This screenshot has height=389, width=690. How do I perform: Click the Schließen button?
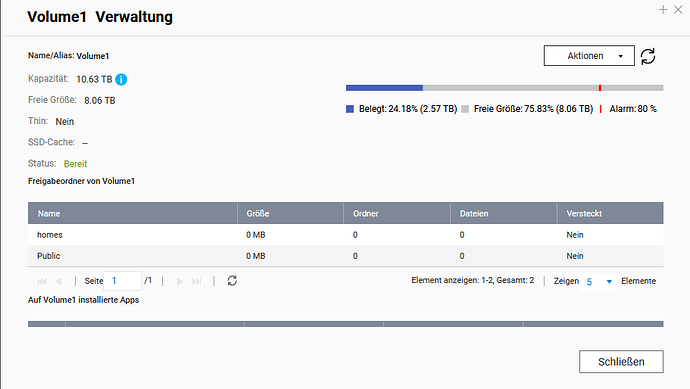pyautogui.click(x=621, y=362)
